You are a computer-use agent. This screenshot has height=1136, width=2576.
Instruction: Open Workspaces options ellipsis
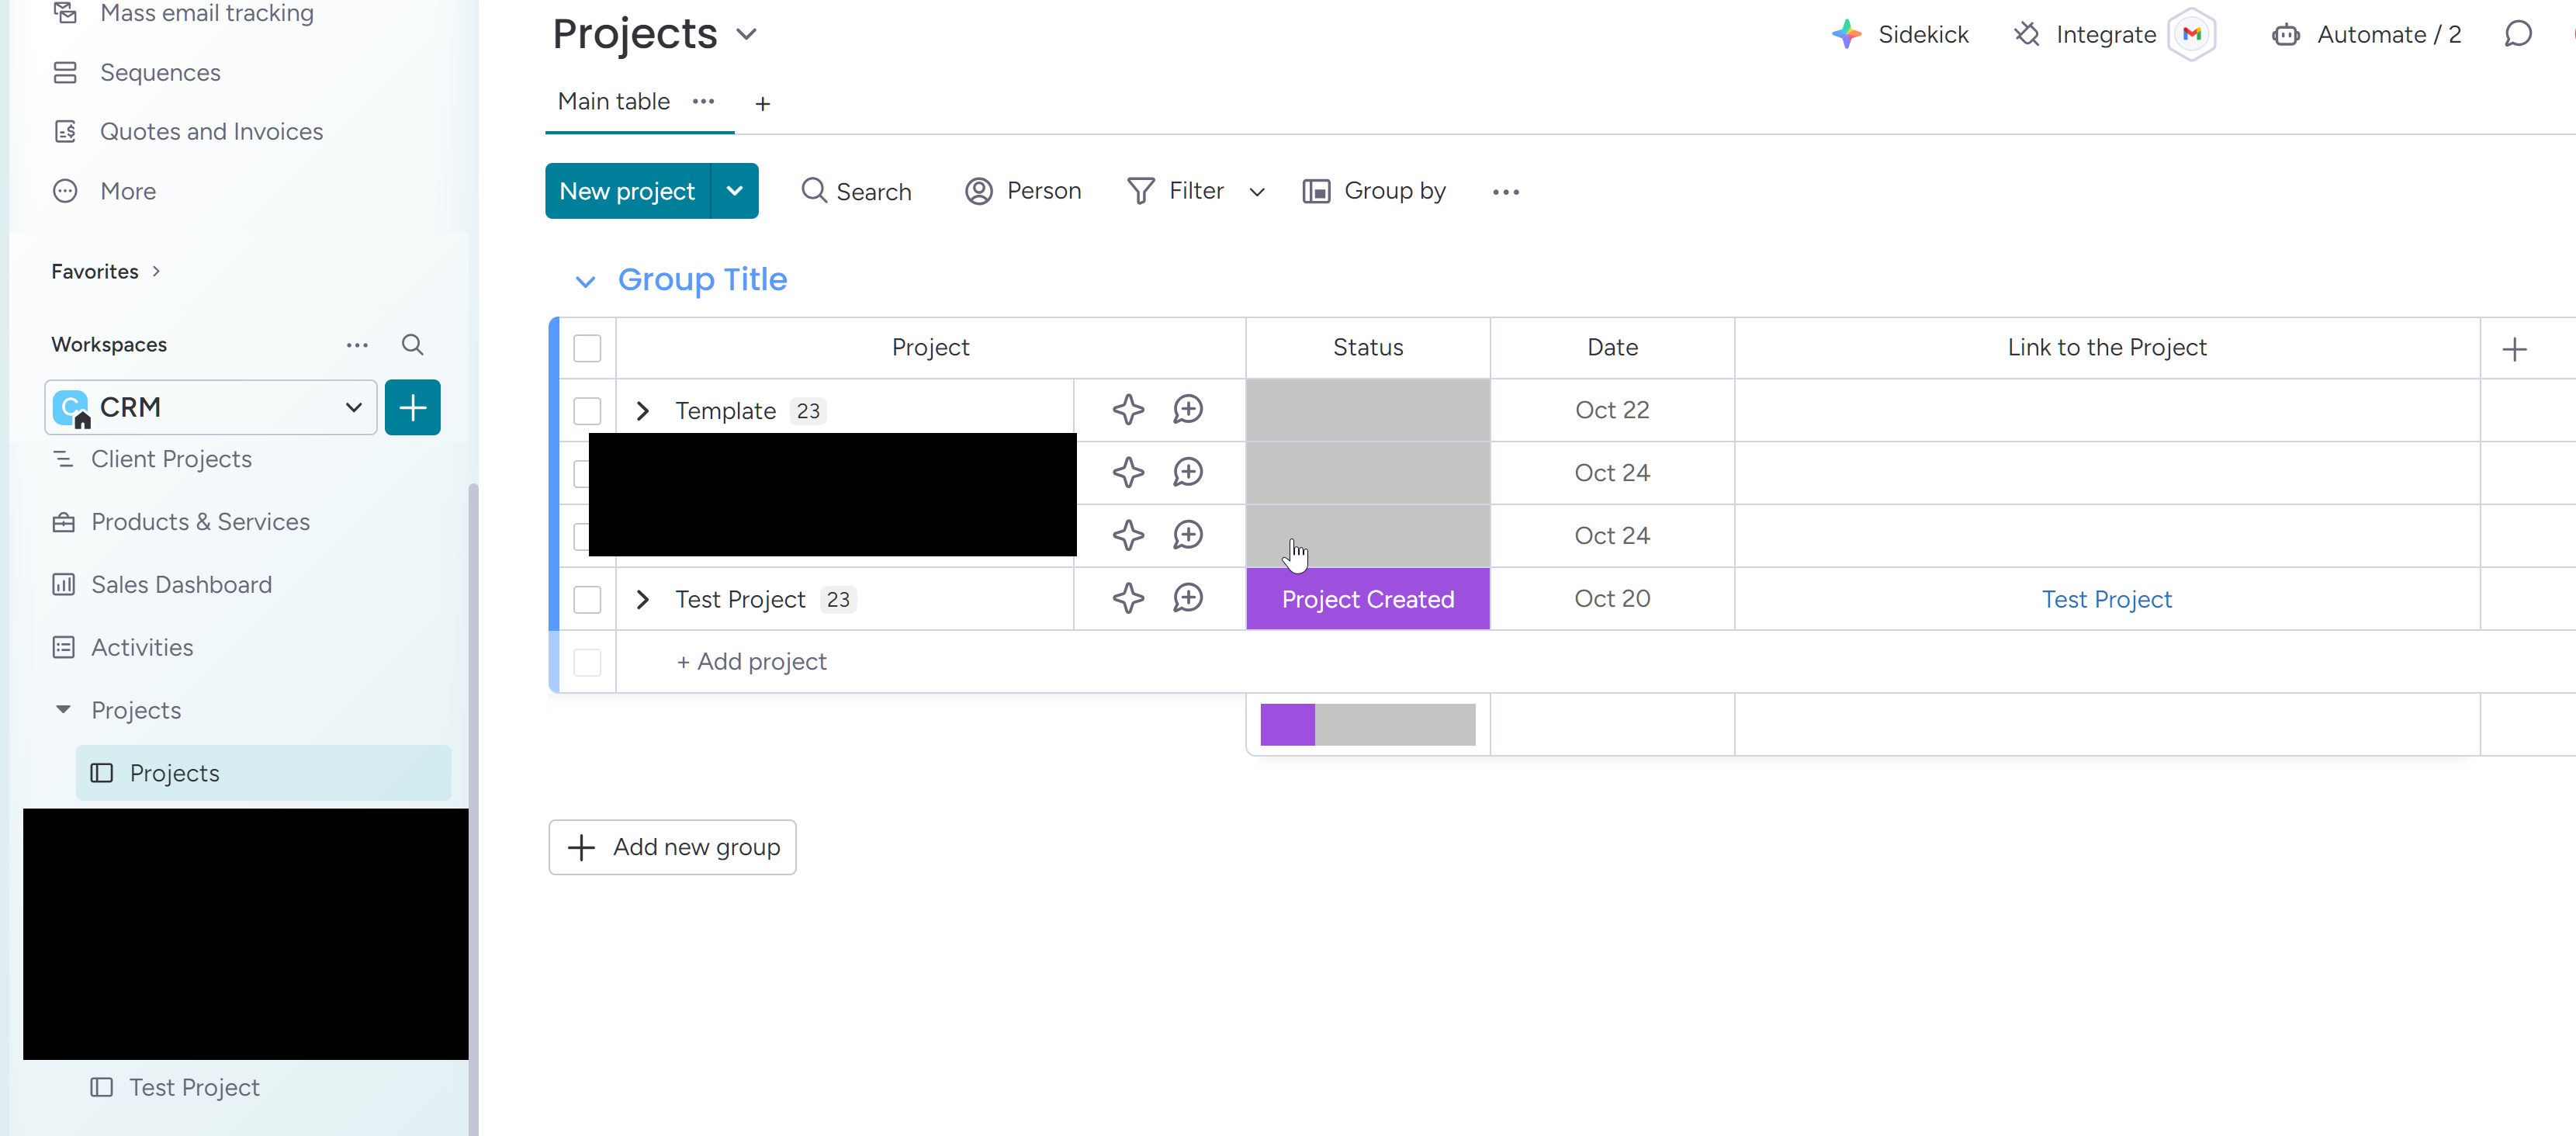(357, 344)
